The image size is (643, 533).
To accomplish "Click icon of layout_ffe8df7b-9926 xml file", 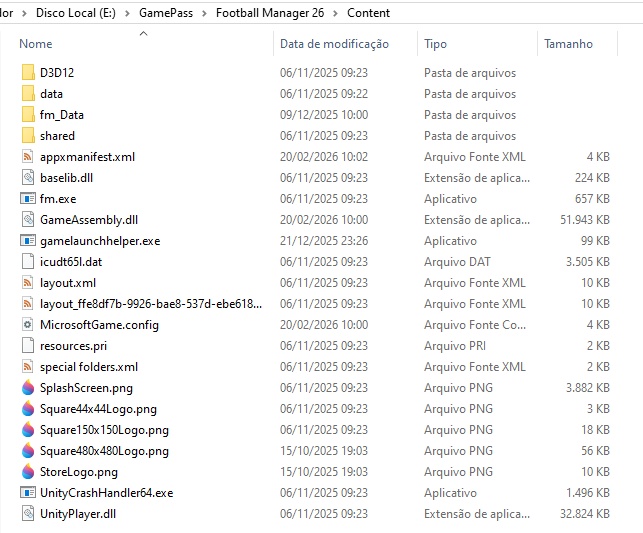I will [x=28, y=303].
